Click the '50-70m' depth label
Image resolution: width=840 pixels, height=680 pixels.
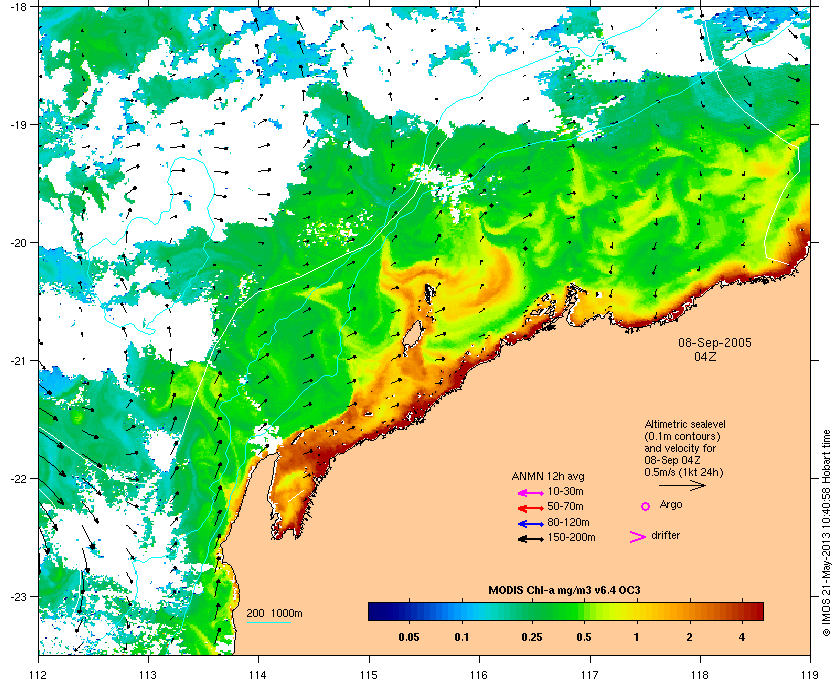[x=565, y=506]
